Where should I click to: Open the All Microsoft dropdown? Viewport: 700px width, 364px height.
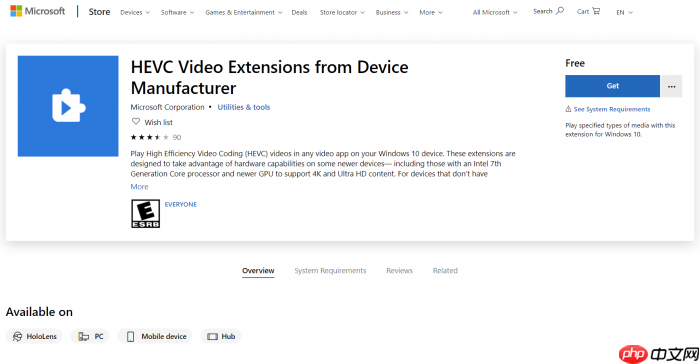point(495,13)
